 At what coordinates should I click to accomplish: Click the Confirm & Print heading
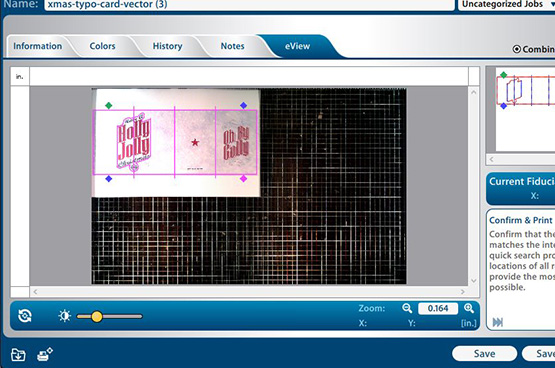coord(521,220)
